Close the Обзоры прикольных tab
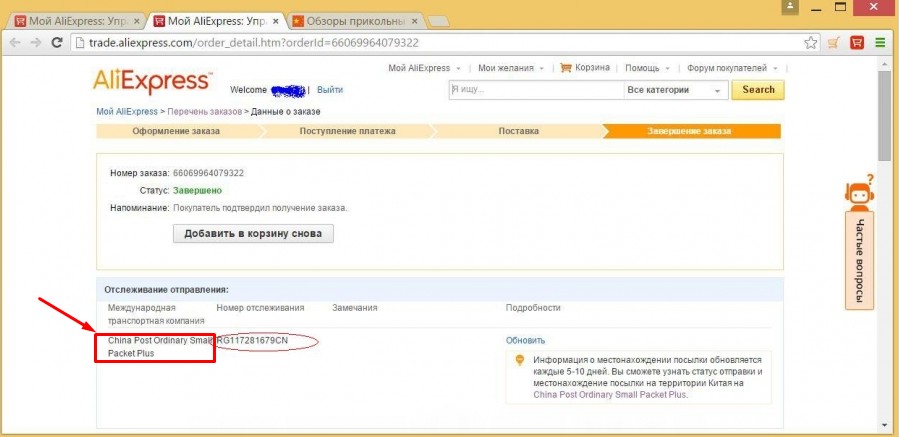Screen dimensions: 899x437 click(x=415, y=21)
